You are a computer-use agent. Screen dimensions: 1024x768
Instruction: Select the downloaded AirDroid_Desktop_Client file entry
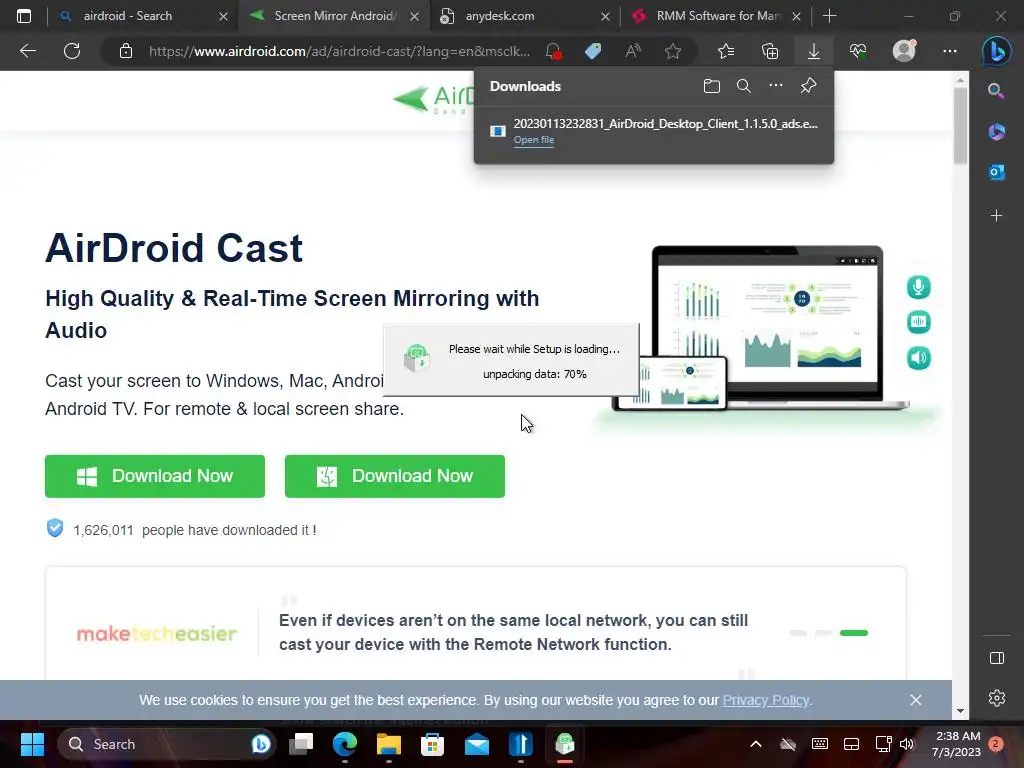pos(654,131)
